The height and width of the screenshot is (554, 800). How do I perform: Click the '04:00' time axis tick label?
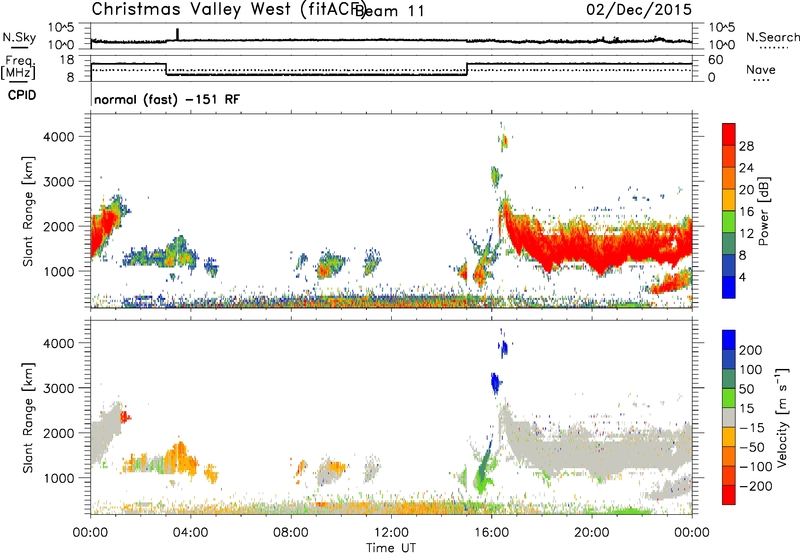point(190,532)
